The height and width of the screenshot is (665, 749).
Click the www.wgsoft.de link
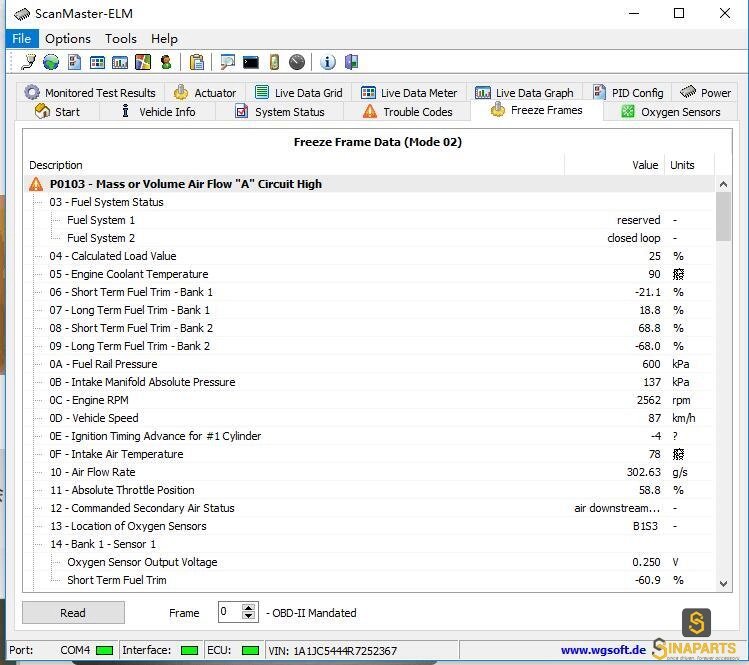click(x=603, y=650)
